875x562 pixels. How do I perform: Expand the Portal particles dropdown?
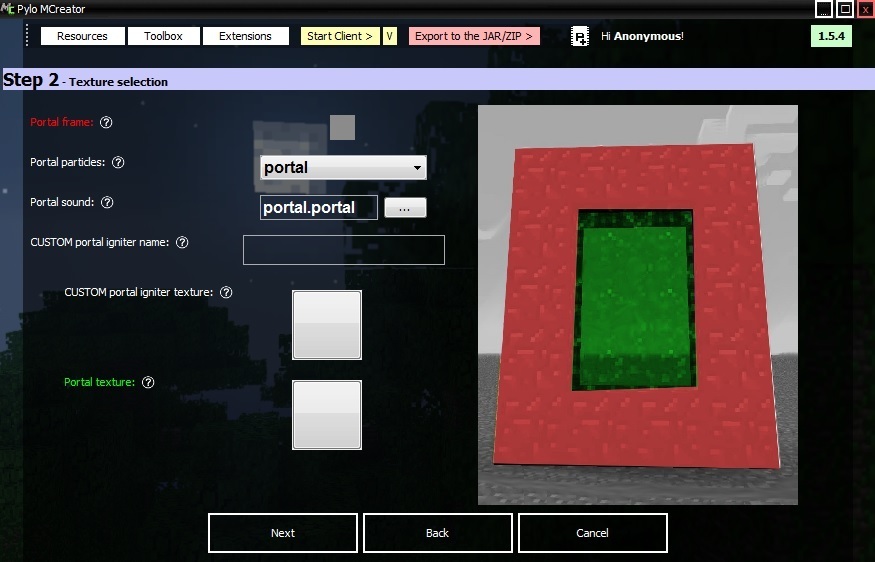(416, 168)
